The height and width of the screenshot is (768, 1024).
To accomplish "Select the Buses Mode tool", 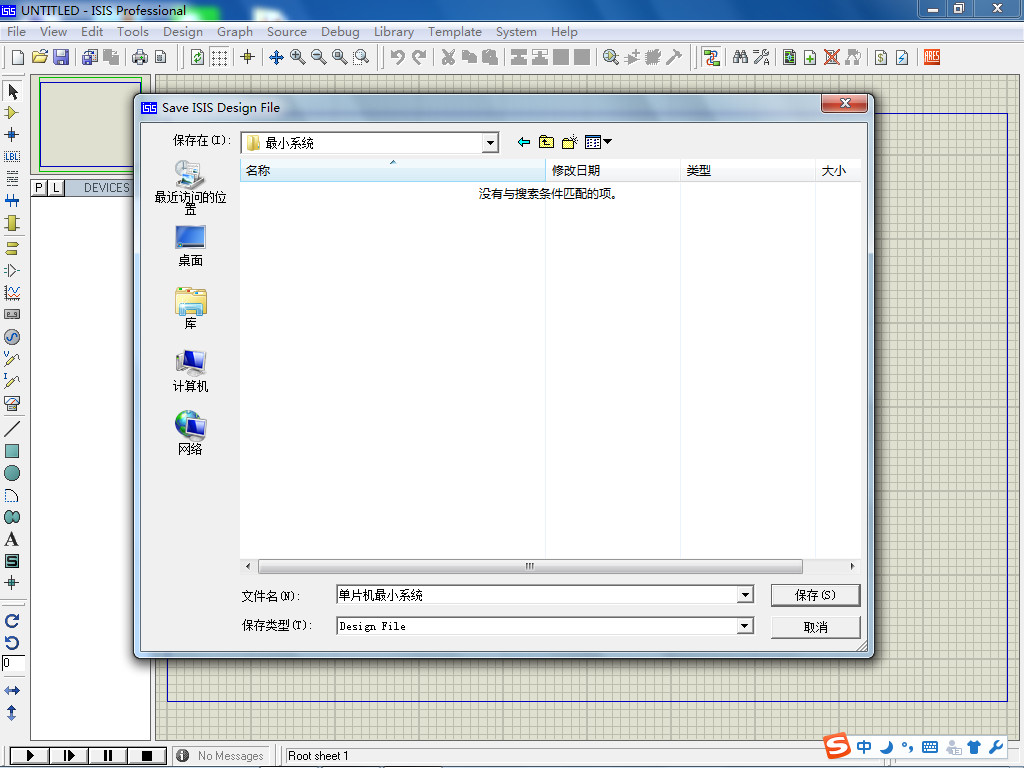I will pos(12,200).
